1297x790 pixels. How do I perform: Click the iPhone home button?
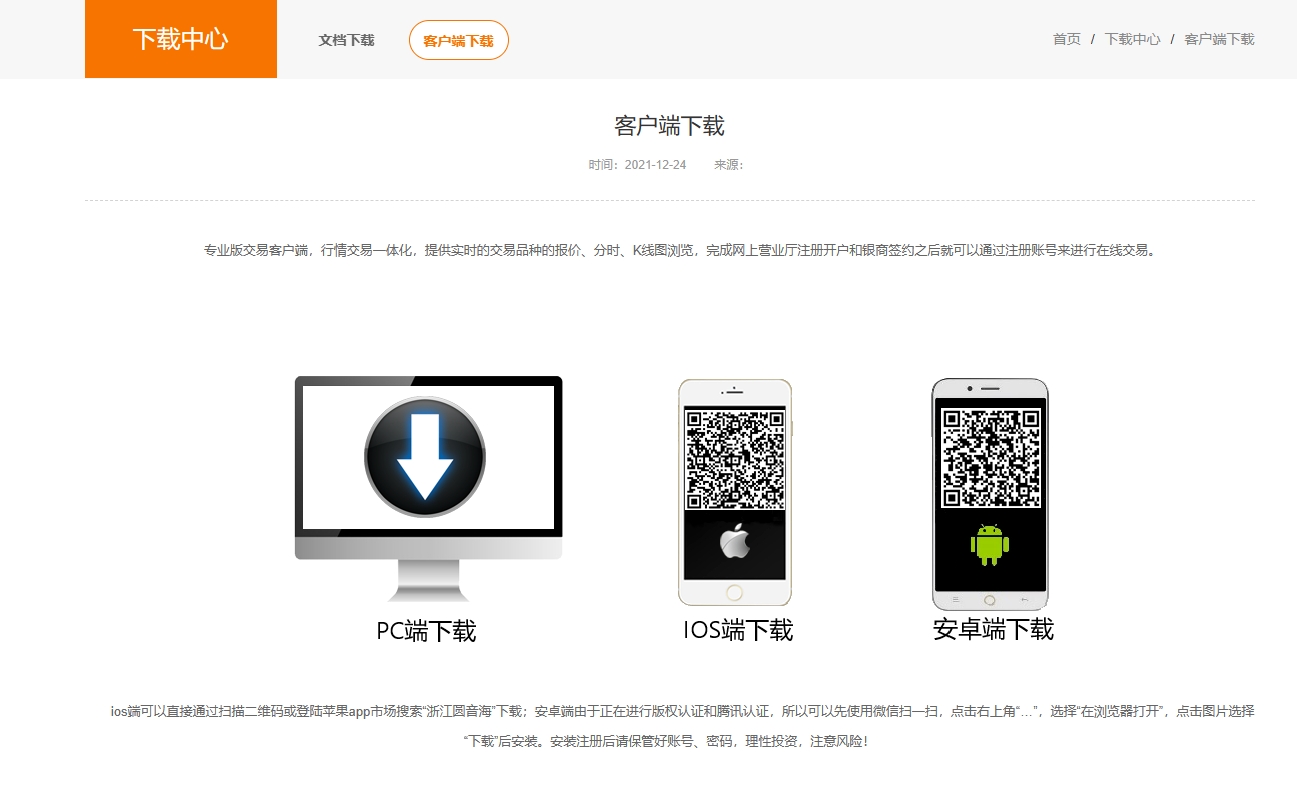tap(735, 593)
